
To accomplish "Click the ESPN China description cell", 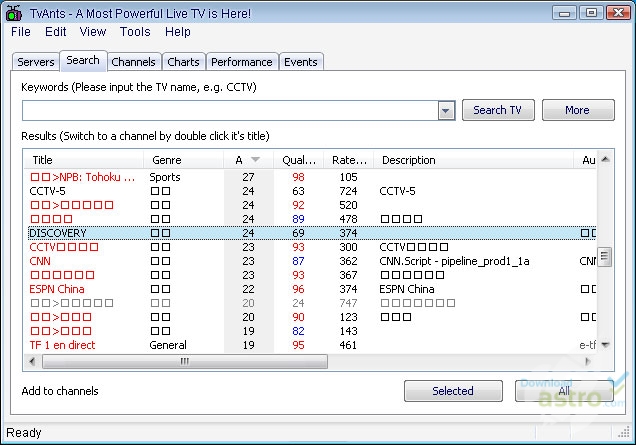I will click(x=407, y=289).
